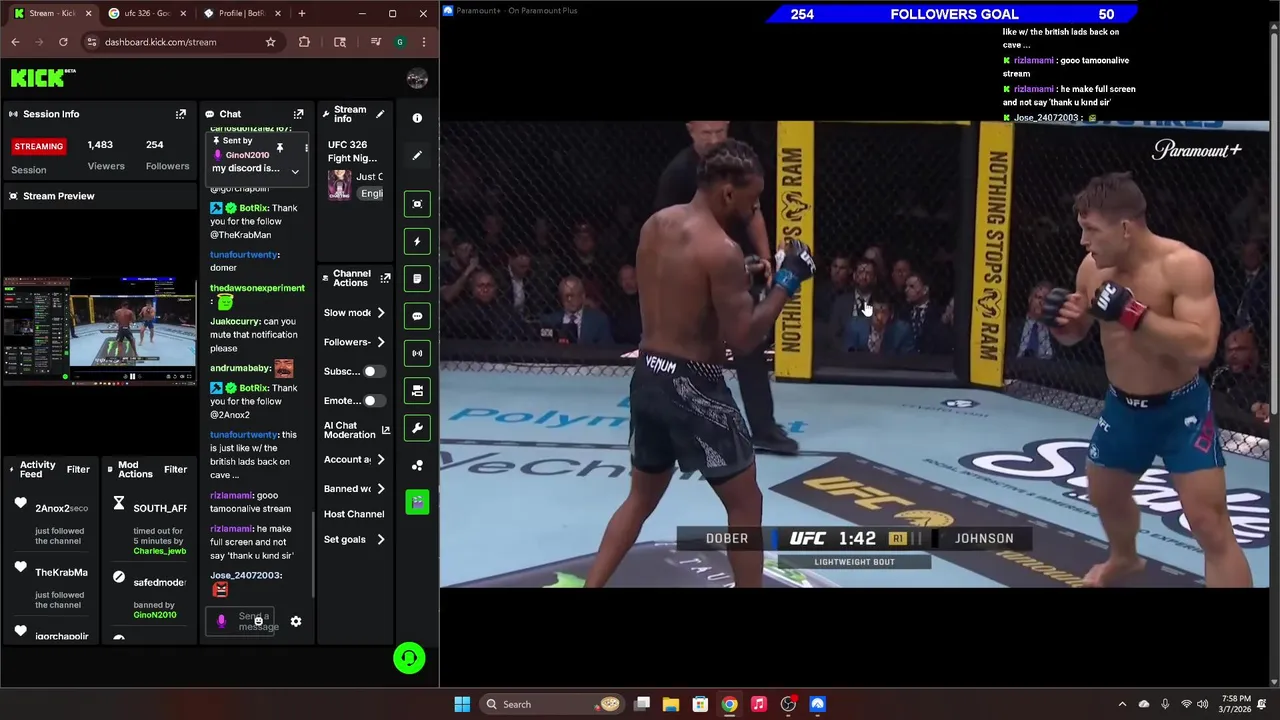Screen dimensions: 1280x720
Task: Switch to the Stream - Kick tab
Action: tap(52, 13)
